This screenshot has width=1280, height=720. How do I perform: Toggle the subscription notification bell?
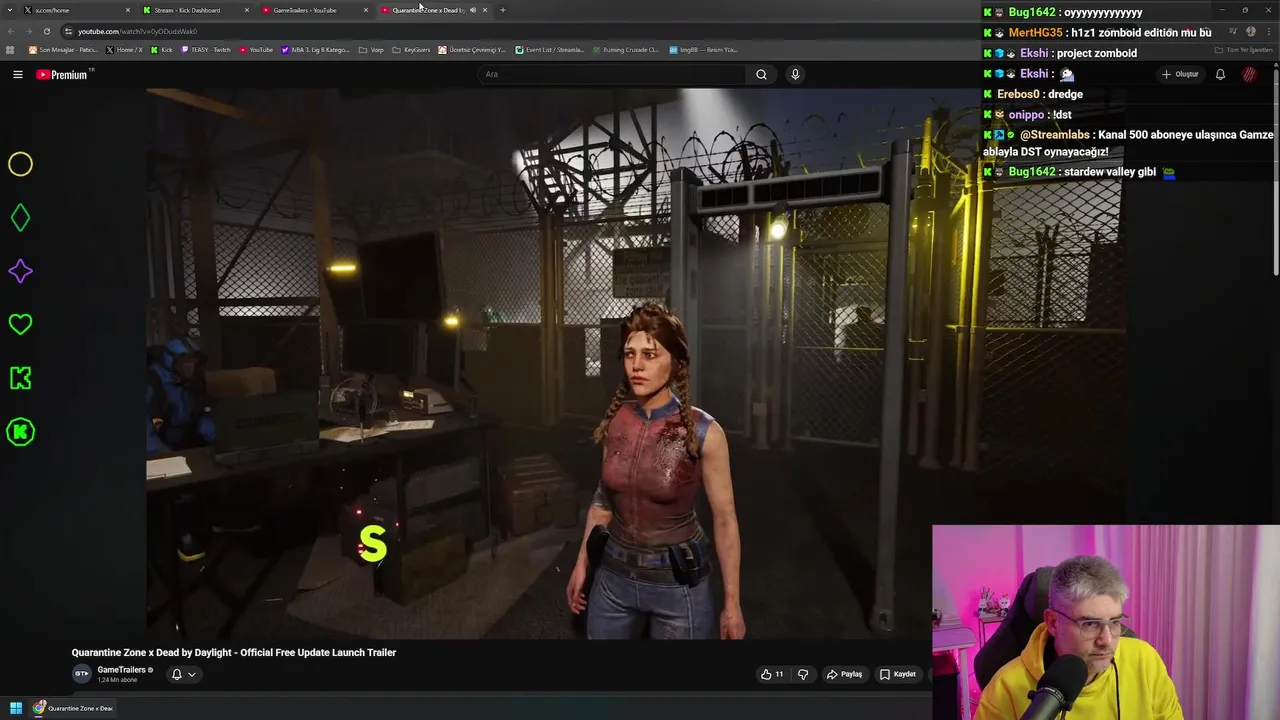(177, 674)
